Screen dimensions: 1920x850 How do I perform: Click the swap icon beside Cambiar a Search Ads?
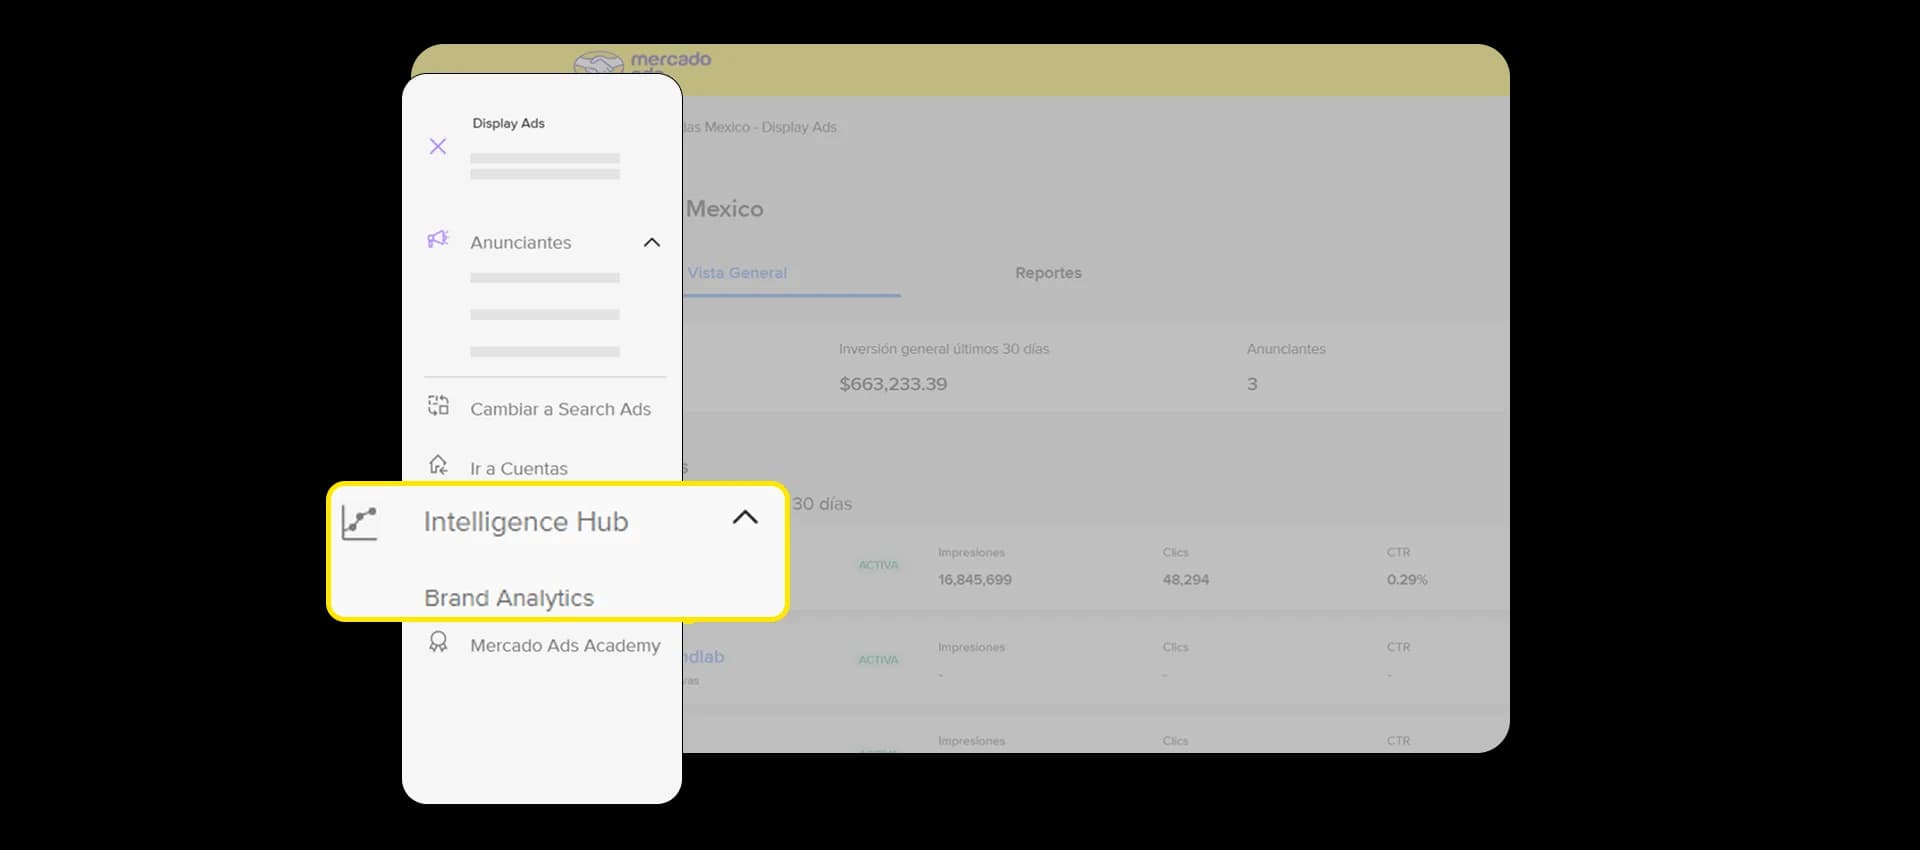[x=438, y=406]
